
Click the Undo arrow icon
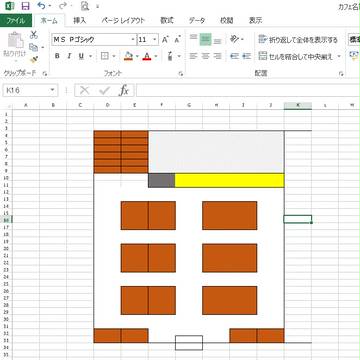click(41, 6)
